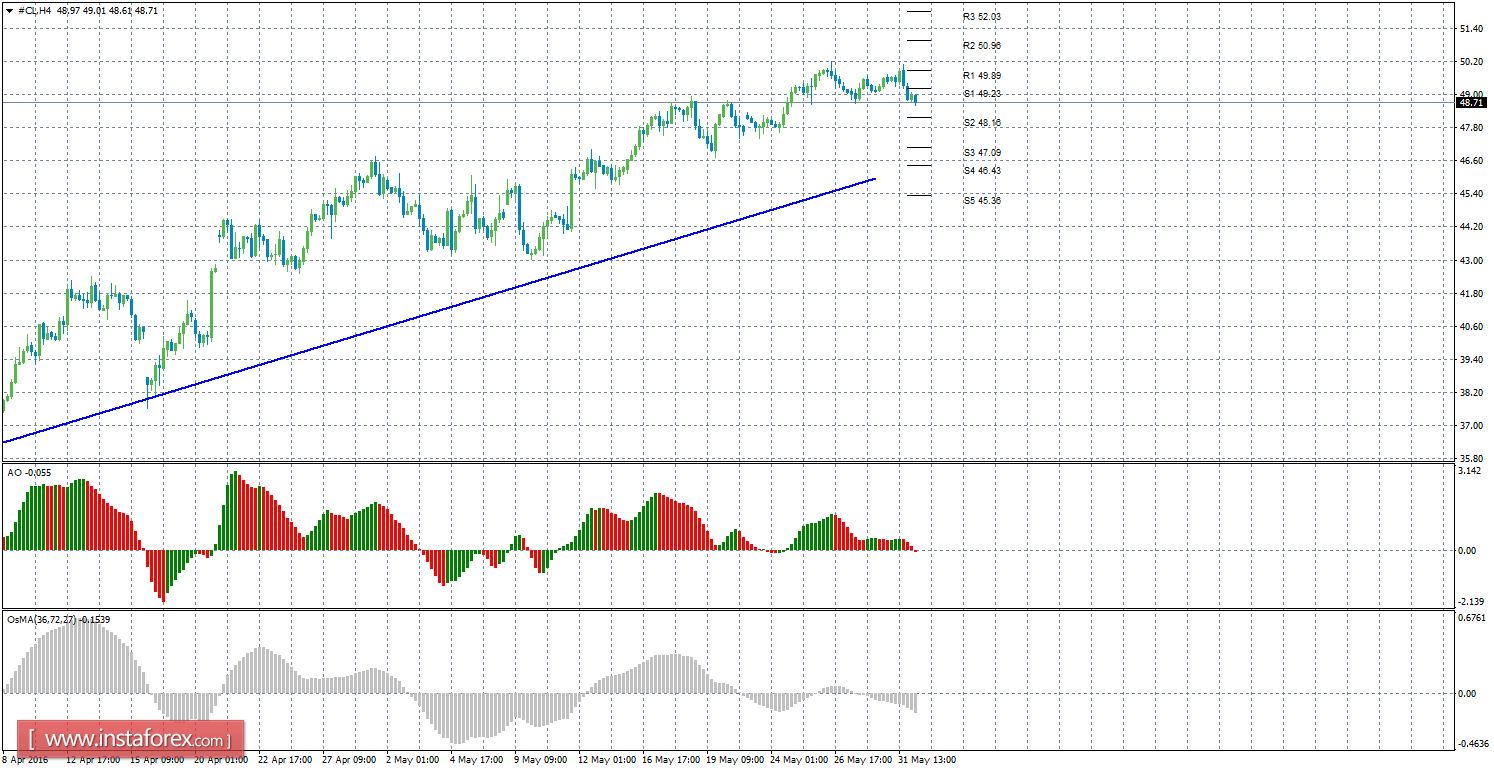This screenshot has width=1494, height=771.
Task: Click the S3 47.09 support label
Action: 981,152
